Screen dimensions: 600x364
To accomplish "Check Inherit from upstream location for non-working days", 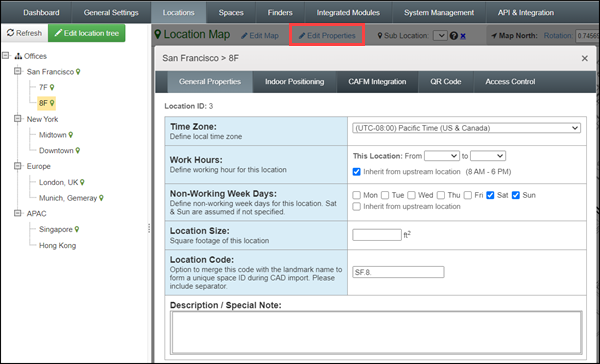I will (x=356, y=207).
